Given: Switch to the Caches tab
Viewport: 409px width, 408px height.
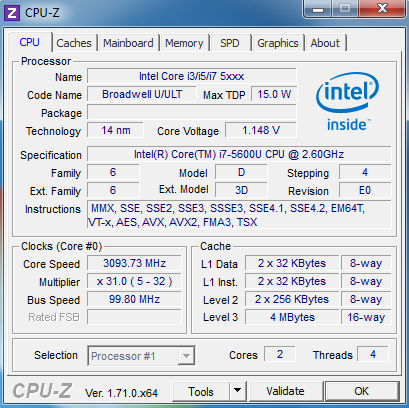Looking at the screenshot, I should pos(74,43).
